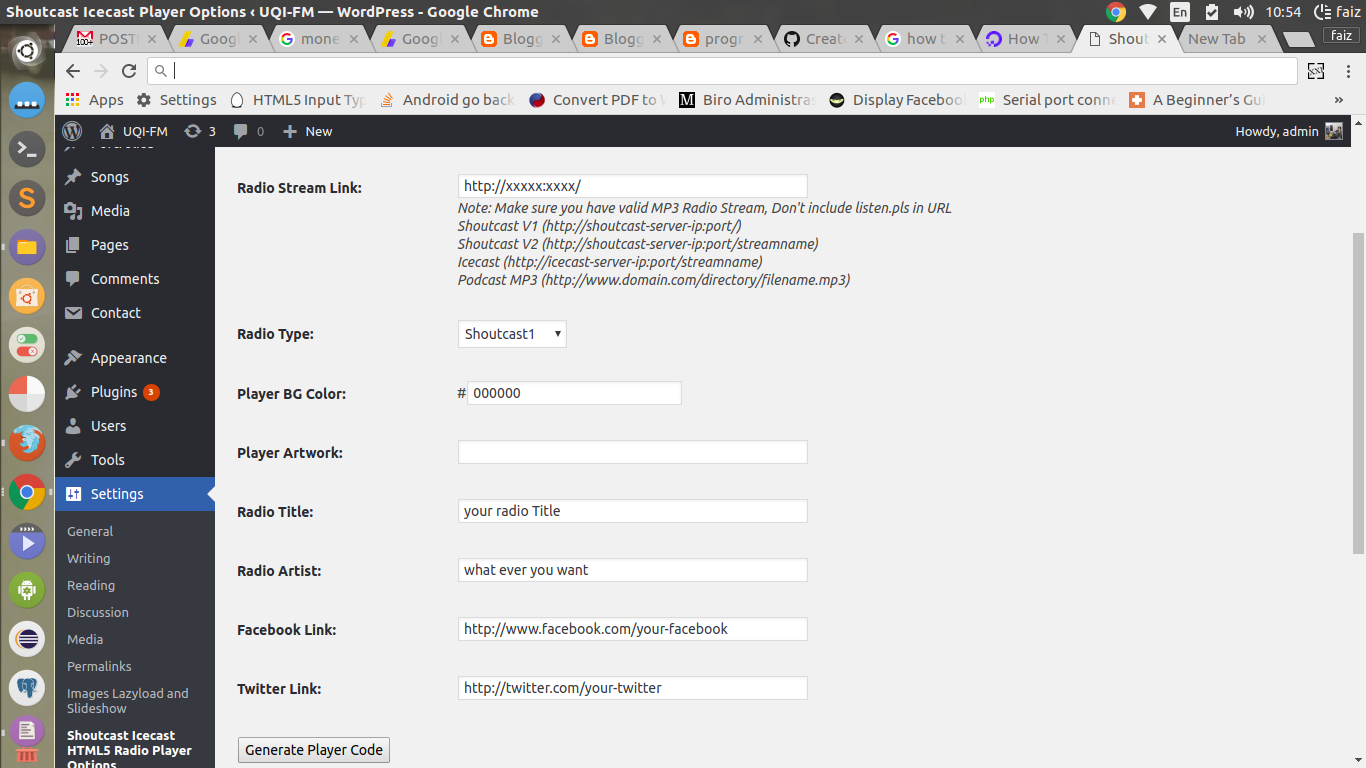Open Sublime Text from dock

pos(27,198)
